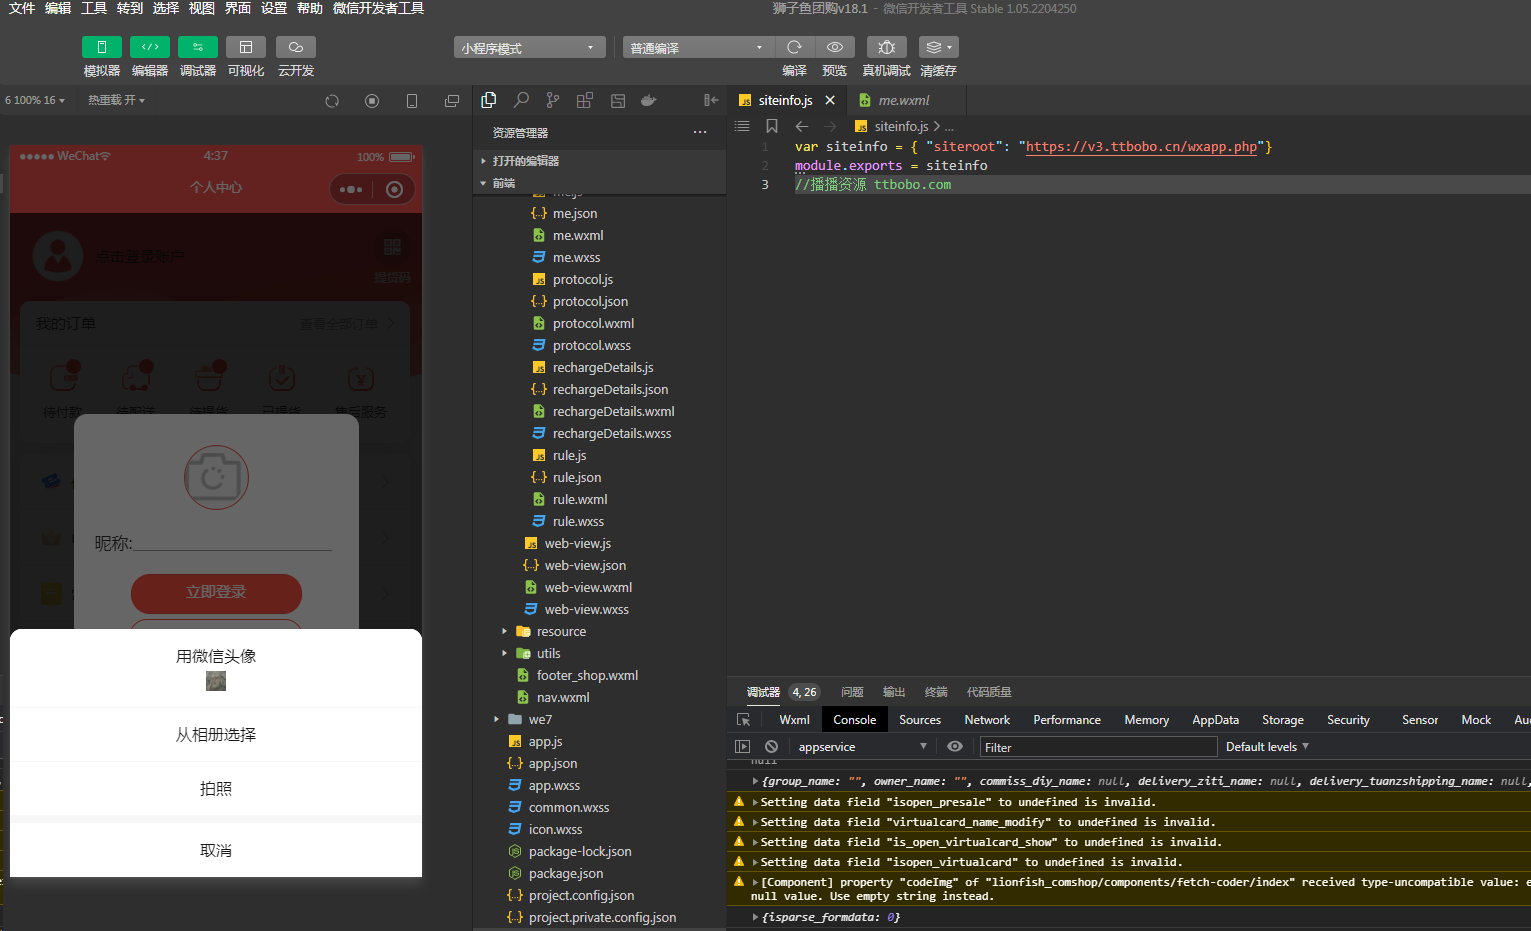Open the 普通编译 compile mode dropdown
1531x931 pixels.
pyautogui.click(x=698, y=48)
